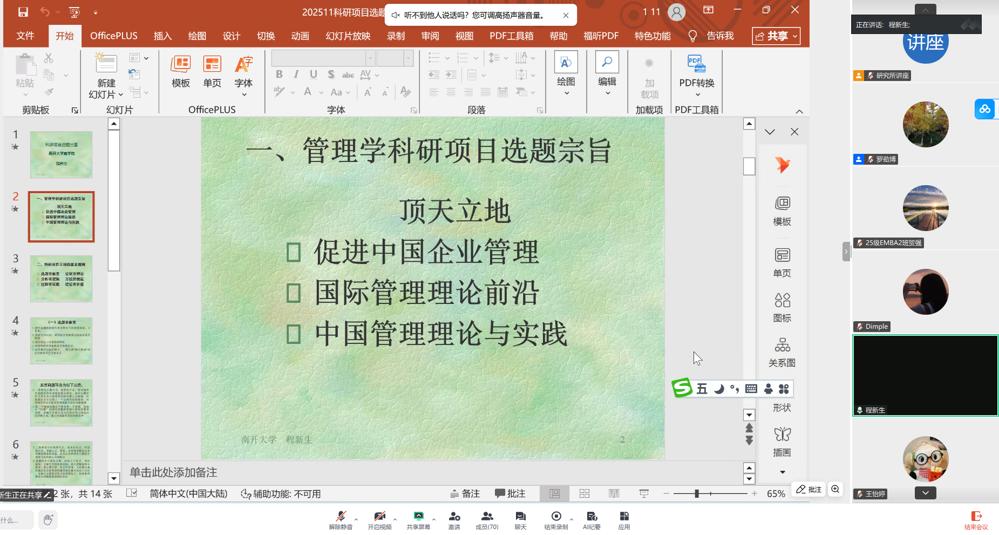The width and height of the screenshot is (999, 535).
Task: Toggle underline U in the font group
Action: point(313,75)
